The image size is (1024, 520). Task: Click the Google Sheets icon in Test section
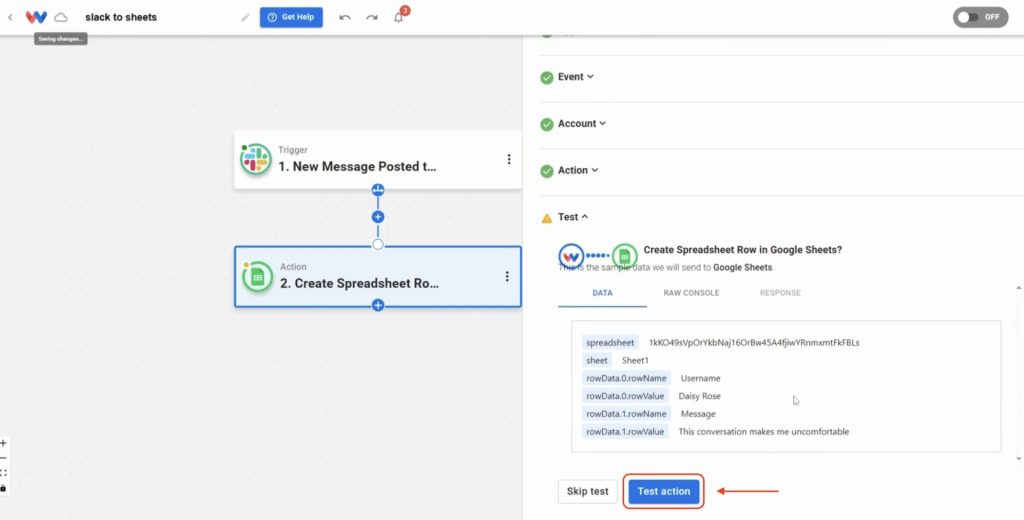click(x=624, y=255)
